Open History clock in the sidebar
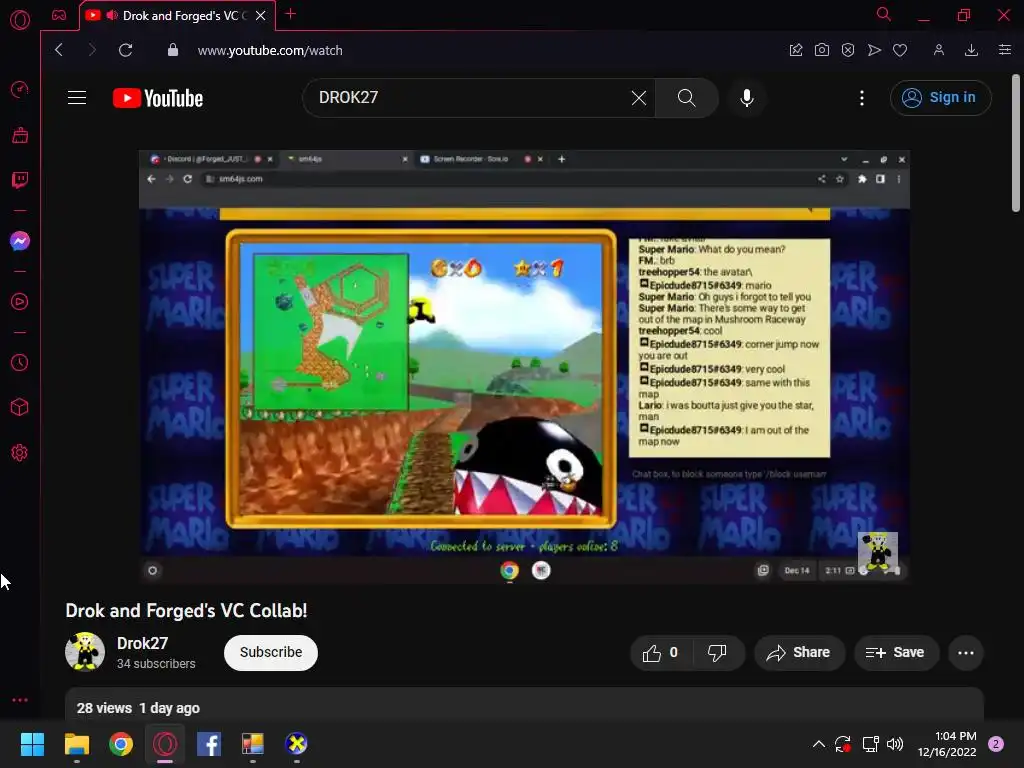This screenshot has height=768, width=1024. coord(20,362)
